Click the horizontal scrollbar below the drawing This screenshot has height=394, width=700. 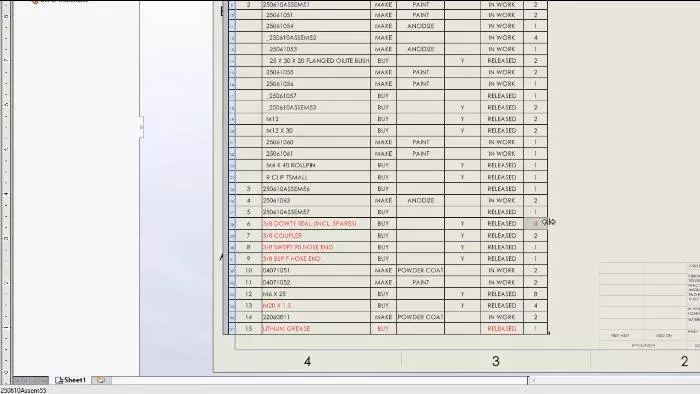pos(616,380)
